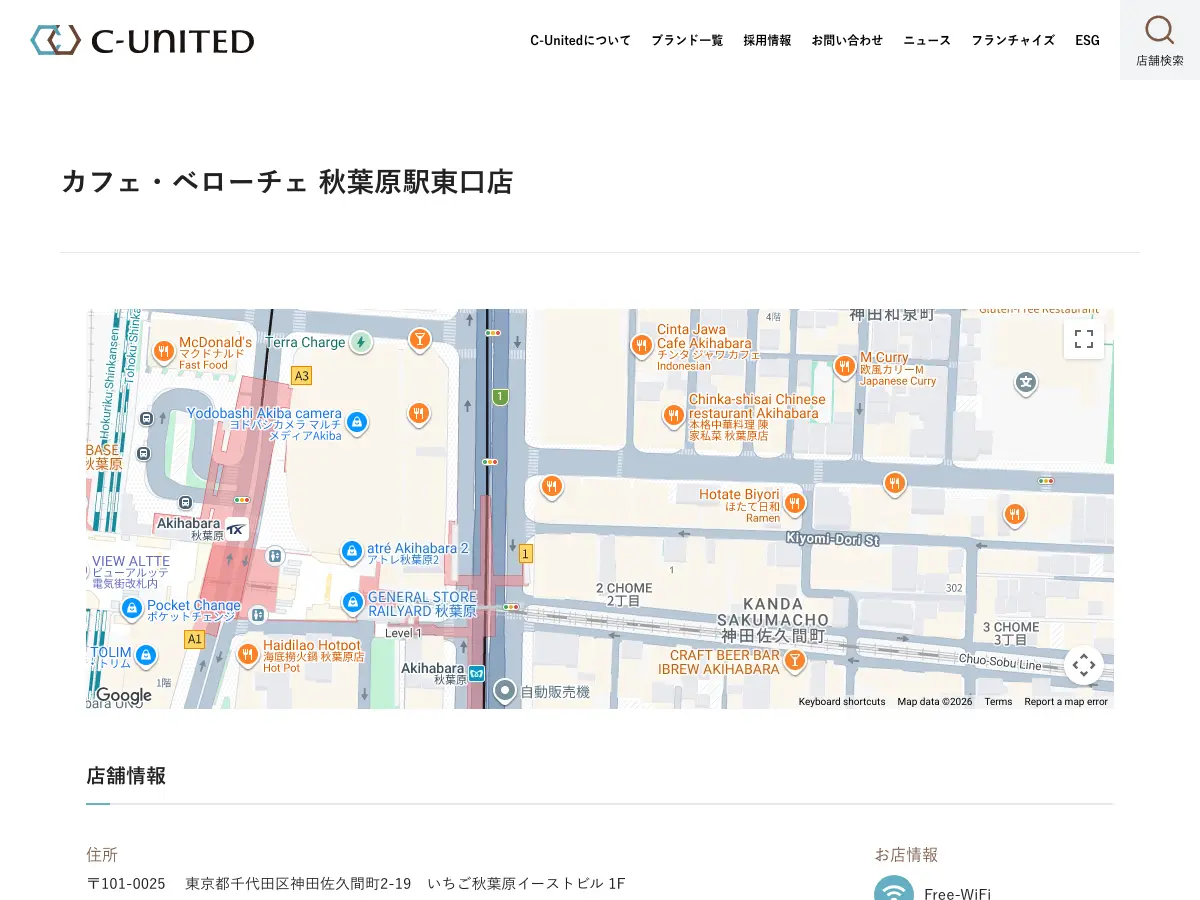Click the C-United logo
This screenshot has width=1200, height=900.
tap(142, 40)
